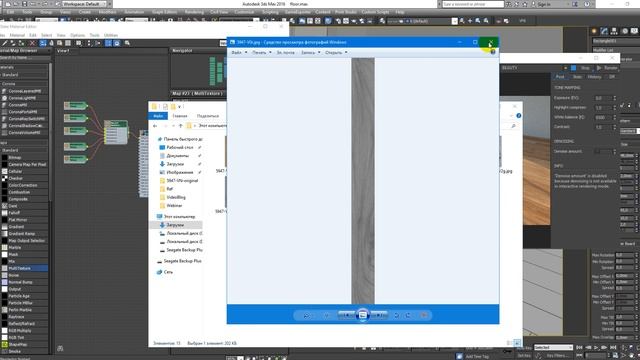640x360 pixels.
Task: Click the Search by Name field in browser
Action: (24, 58)
